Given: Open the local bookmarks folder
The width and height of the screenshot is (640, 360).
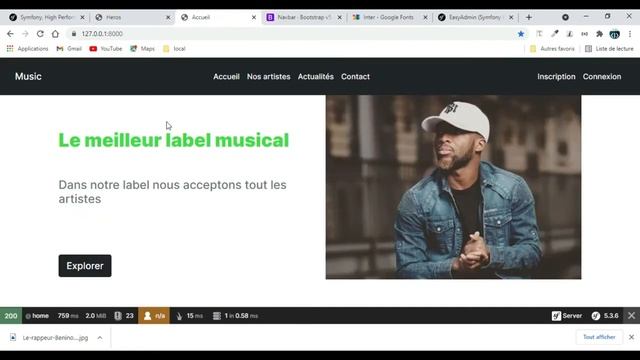Looking at the screenshot, I should (174, 49).
